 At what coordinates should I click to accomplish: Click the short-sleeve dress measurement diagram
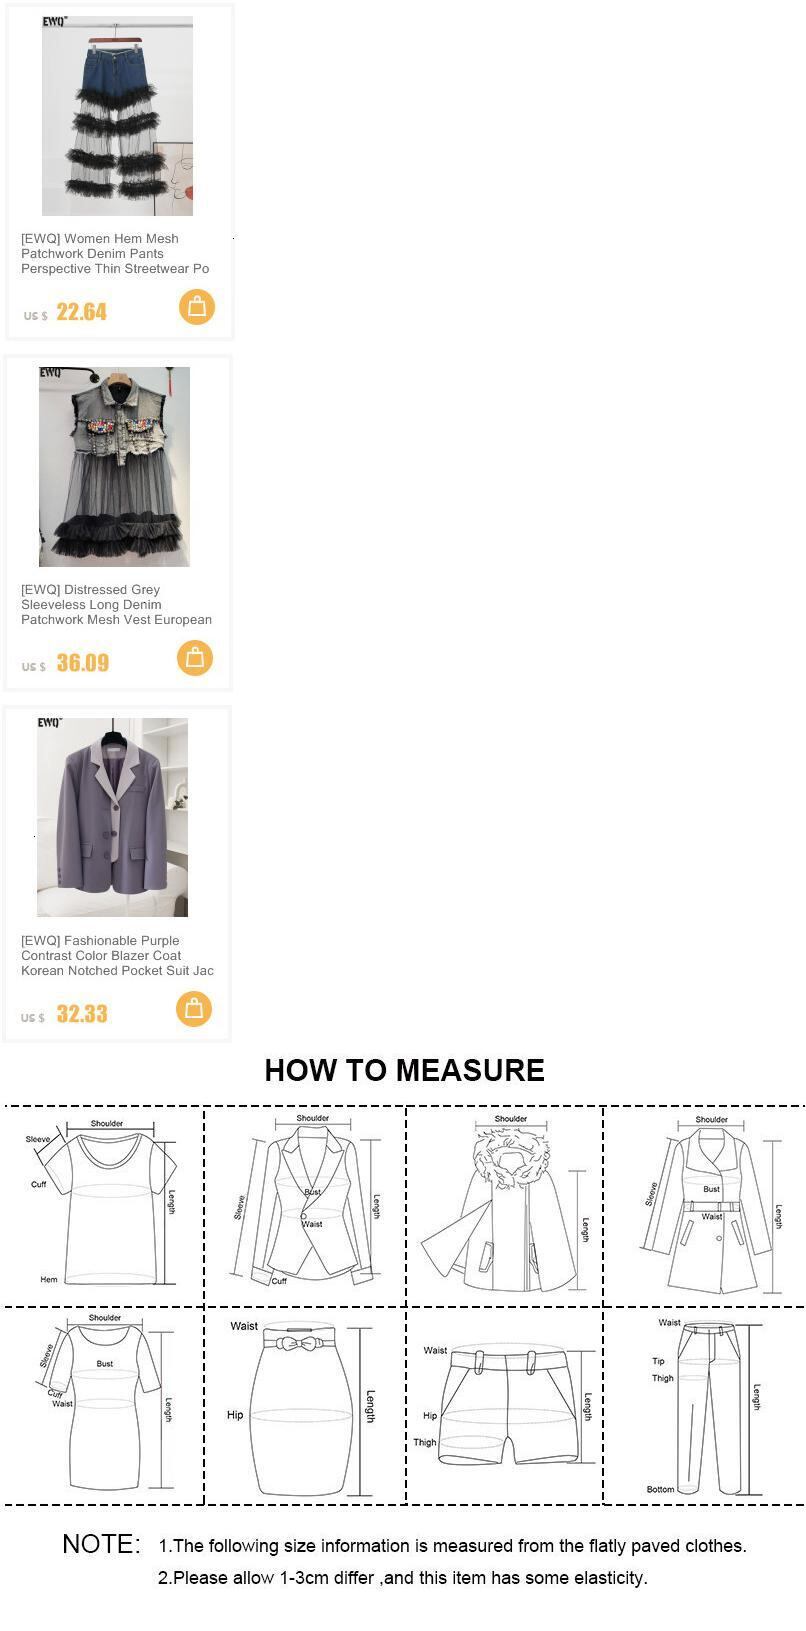(x=106, y=1402)
